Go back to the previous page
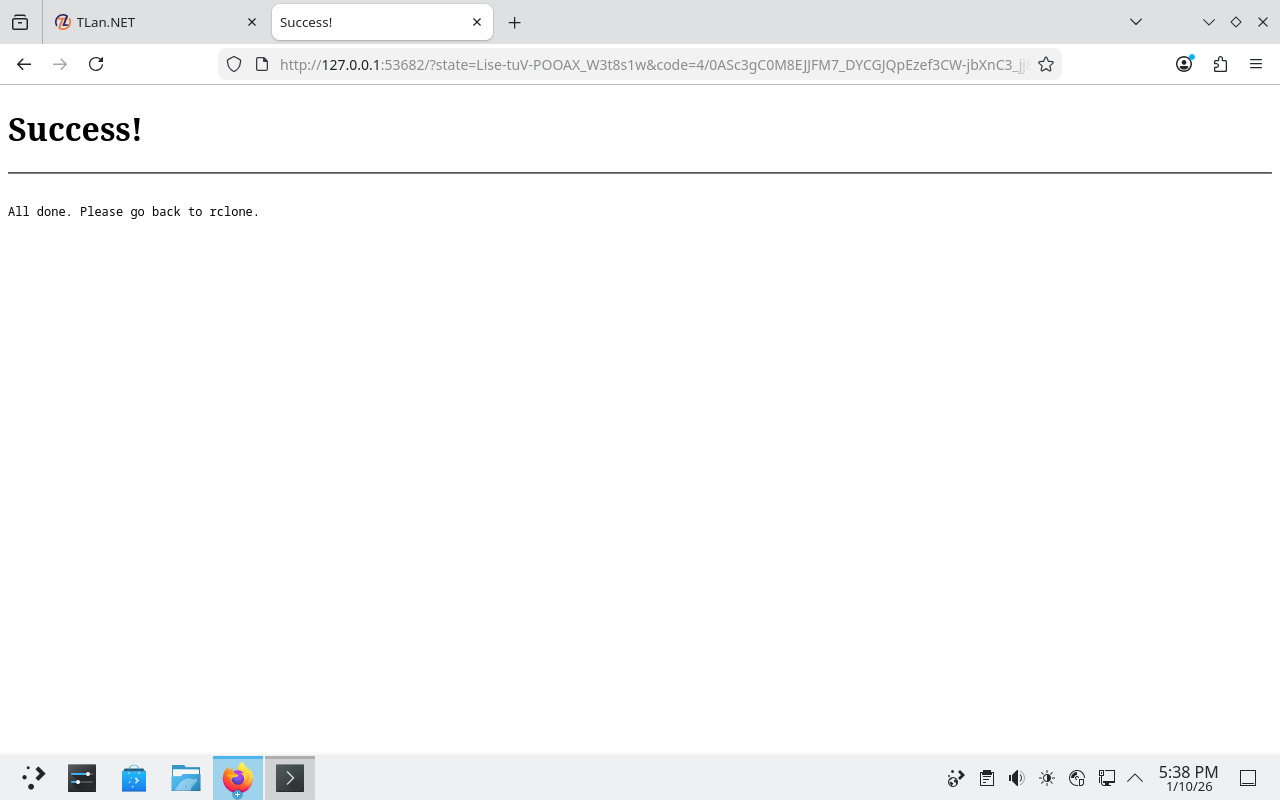The width and height of the screenshot is (1280, 800). 24,64
